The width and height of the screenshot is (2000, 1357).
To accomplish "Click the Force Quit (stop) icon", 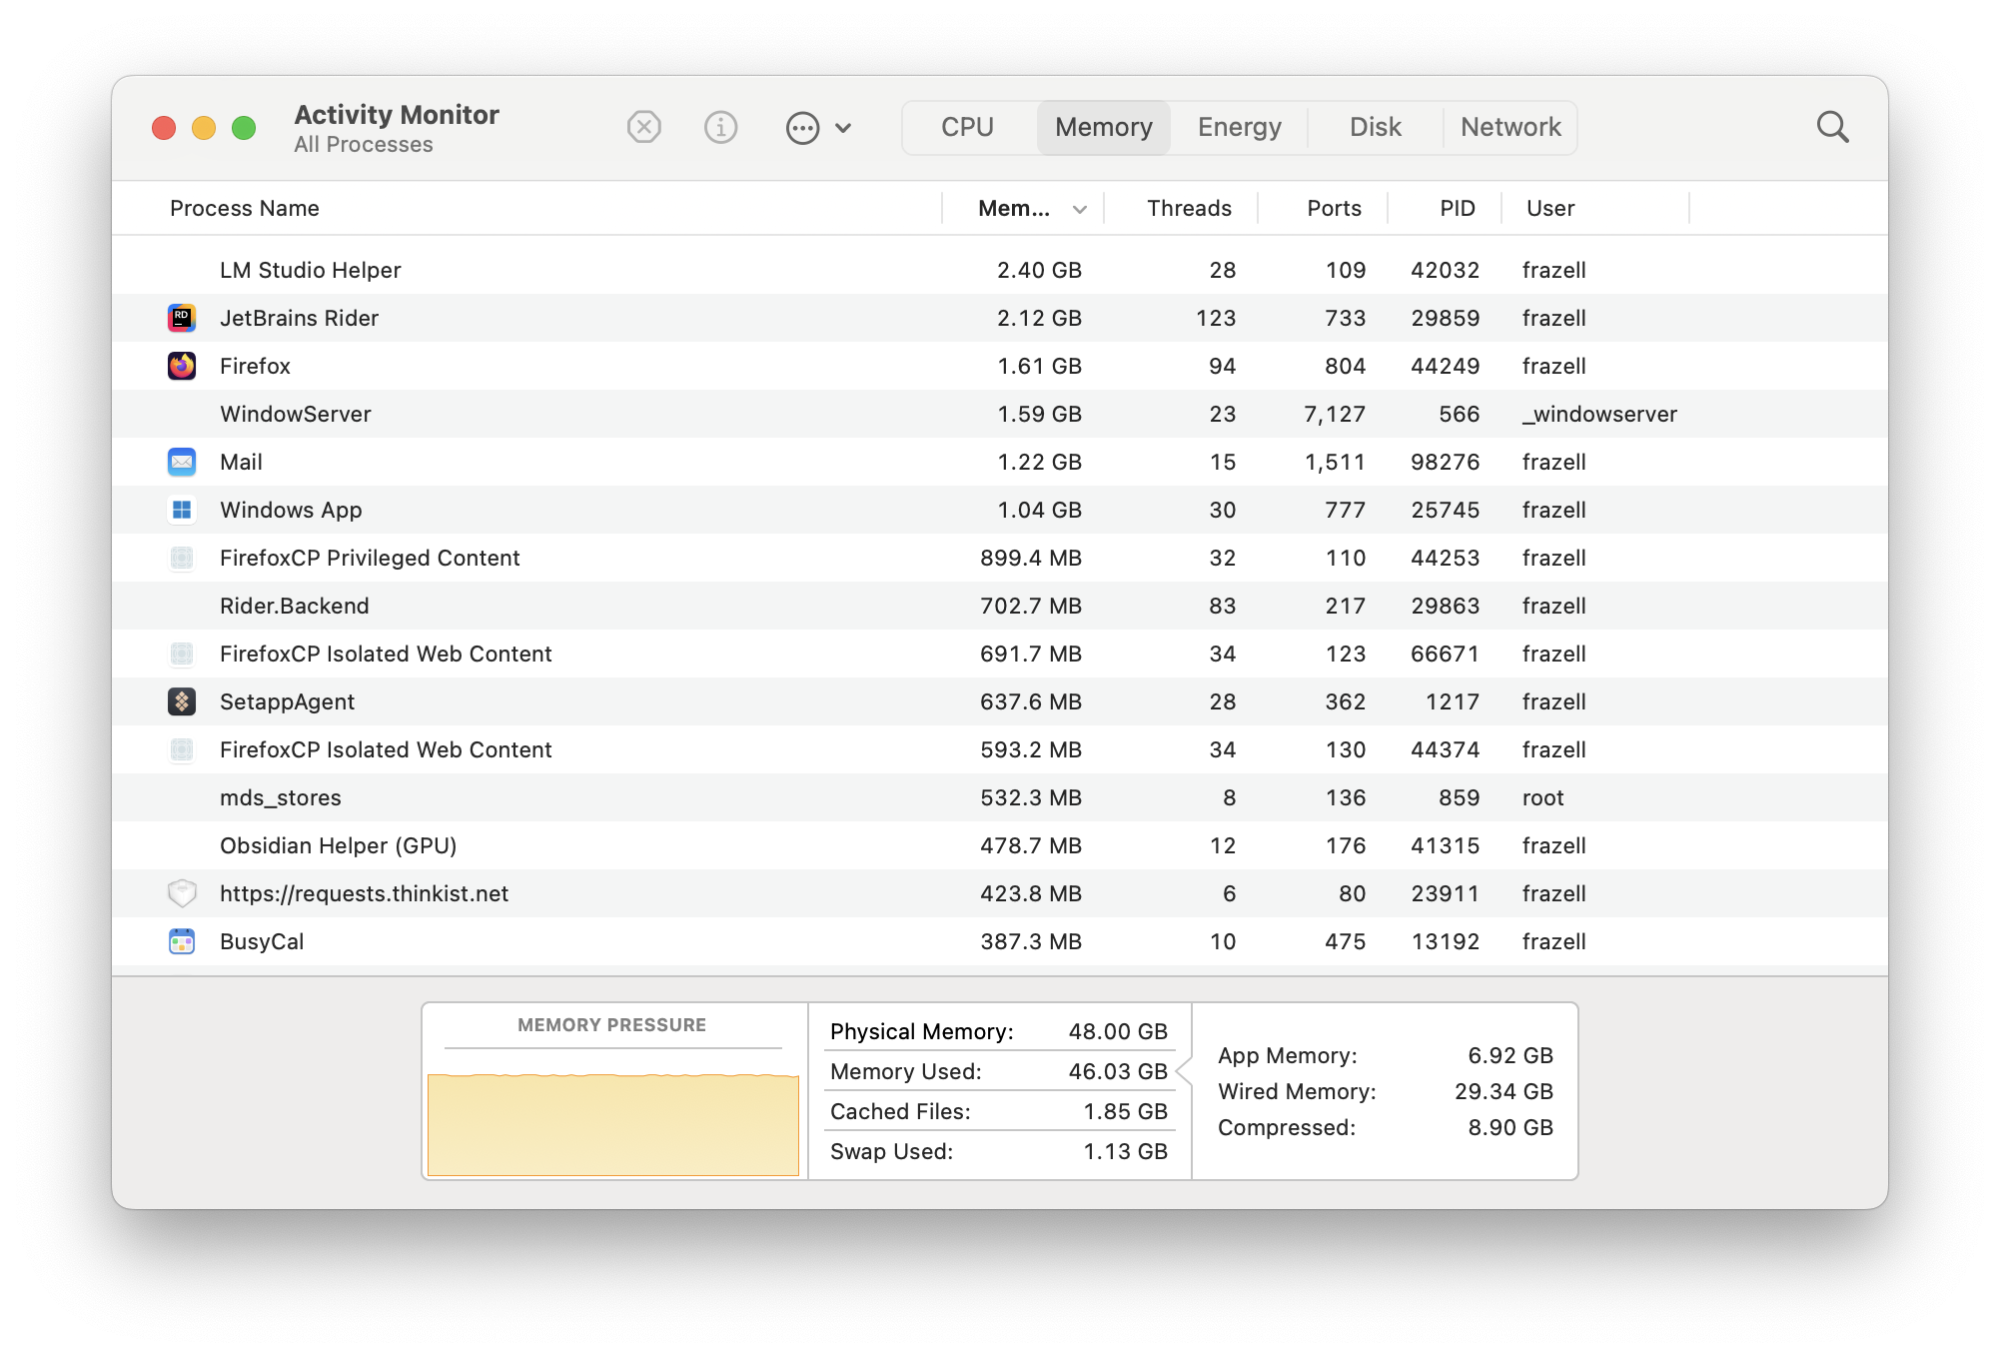I will pyautogui.click(x=644, y=127).
